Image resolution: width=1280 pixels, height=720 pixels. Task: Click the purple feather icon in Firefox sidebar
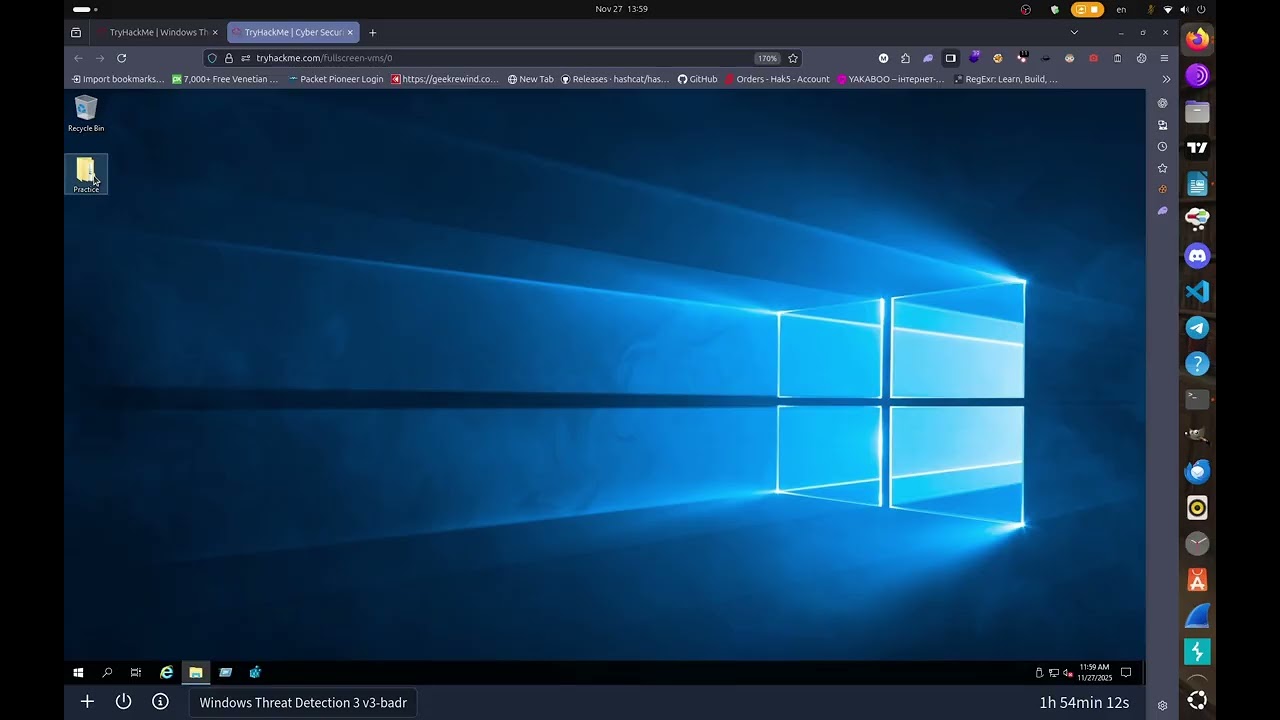pyautogui.click(x=1162, y=211)
